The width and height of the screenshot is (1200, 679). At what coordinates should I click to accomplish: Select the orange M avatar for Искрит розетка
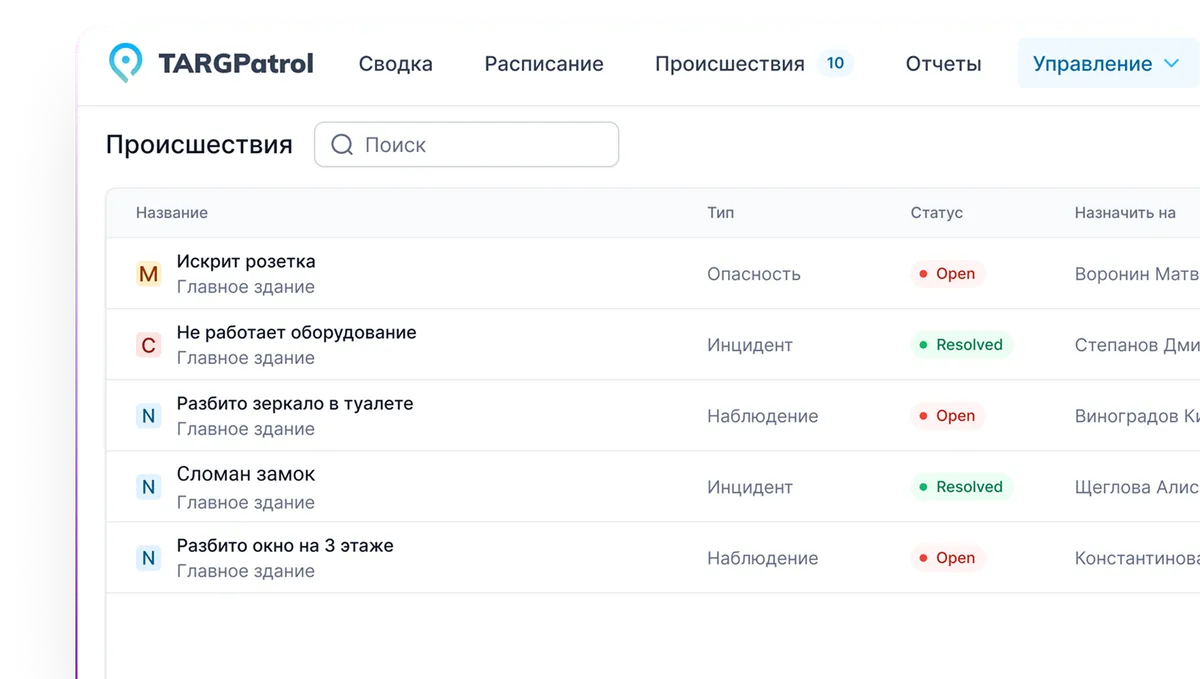[148, 273]
